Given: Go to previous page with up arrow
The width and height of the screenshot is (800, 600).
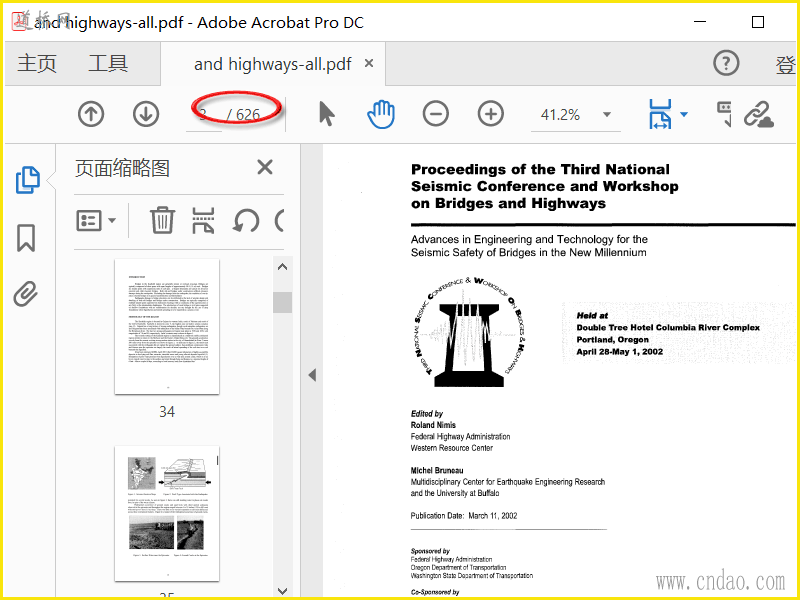Looking at the screenshot, I should (x=91, y=114).
